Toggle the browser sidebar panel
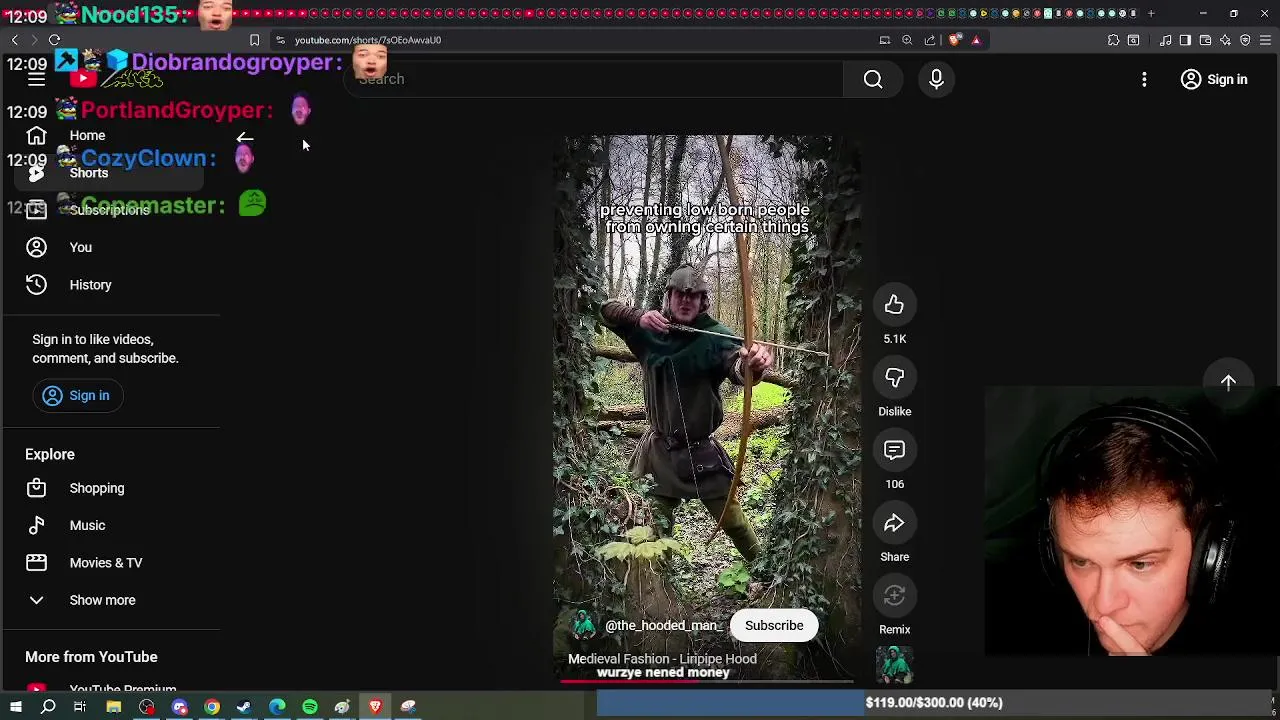This screenshot has width=1280, height=720. (1185, 40)
